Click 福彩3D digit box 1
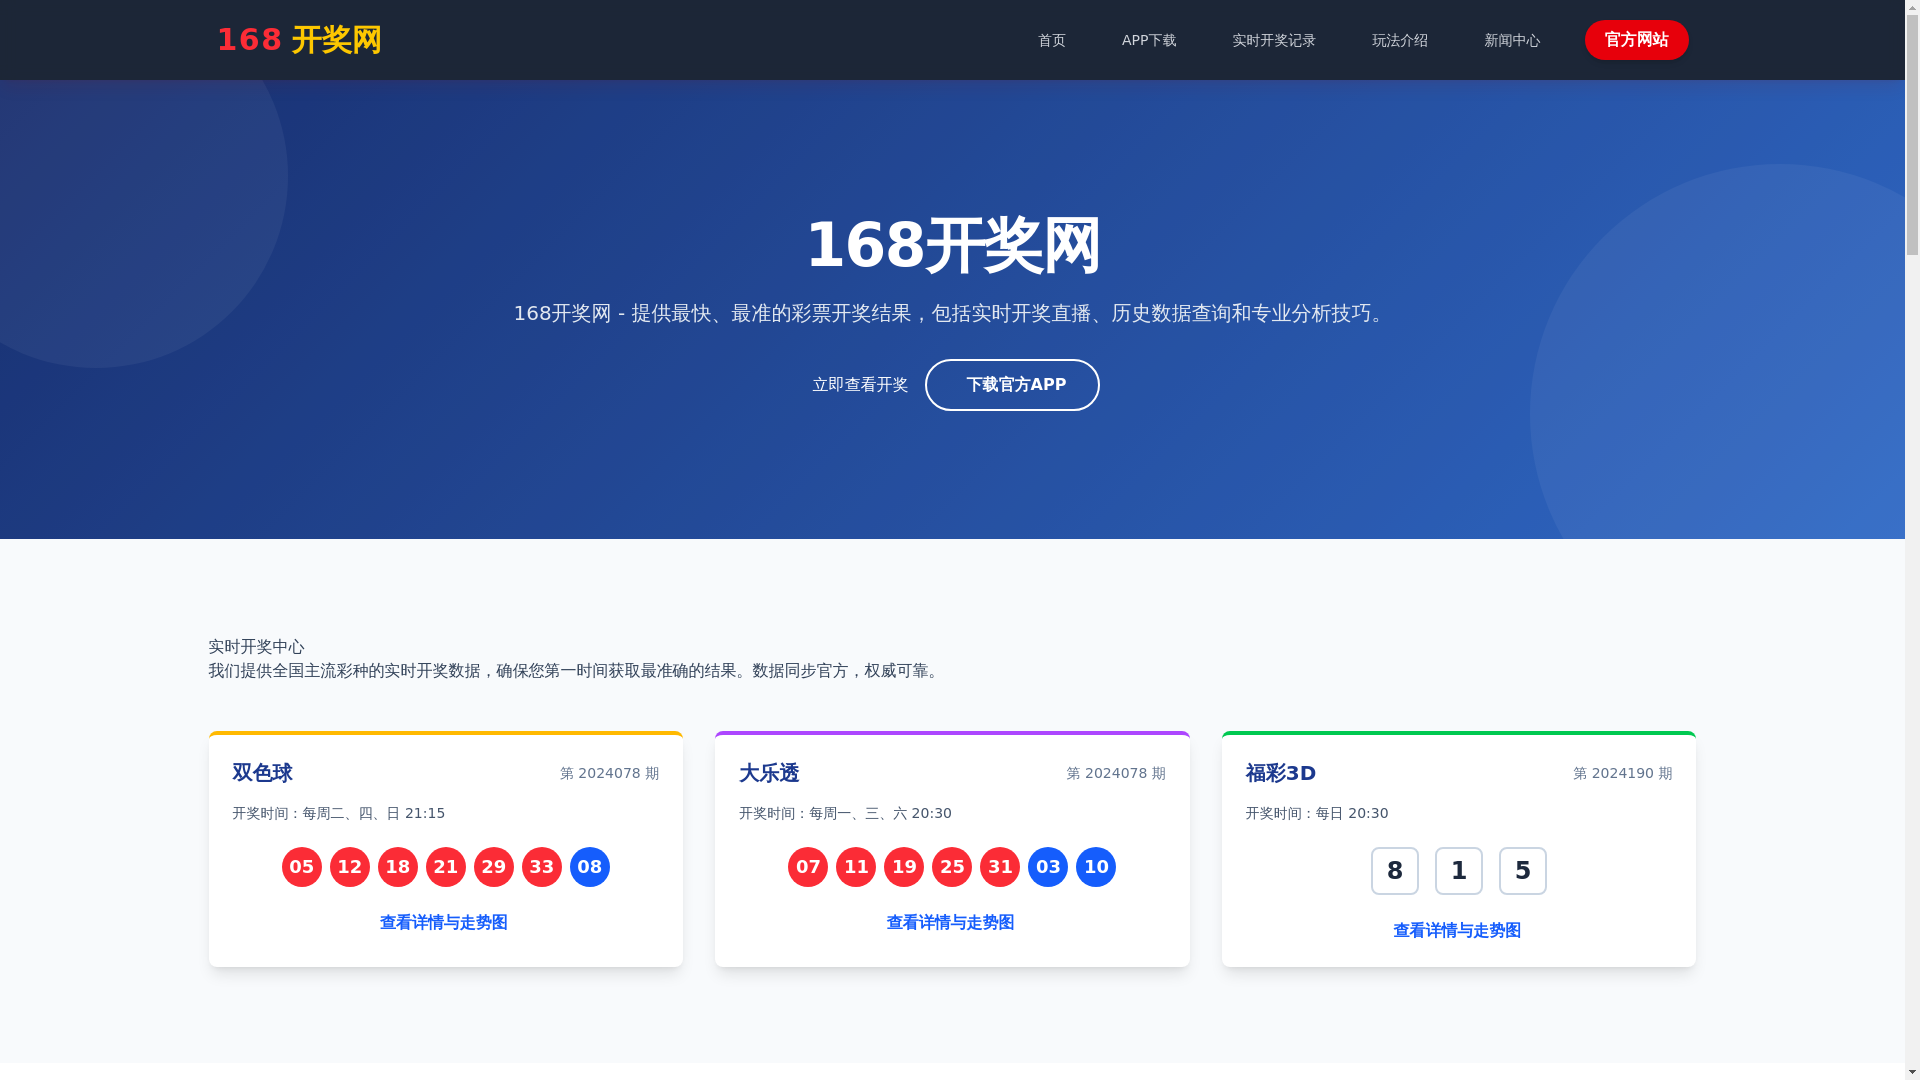Image resolution: width=1920 pixels, height=1080 pixels. pyautogui.click(x=1459, y=871)
